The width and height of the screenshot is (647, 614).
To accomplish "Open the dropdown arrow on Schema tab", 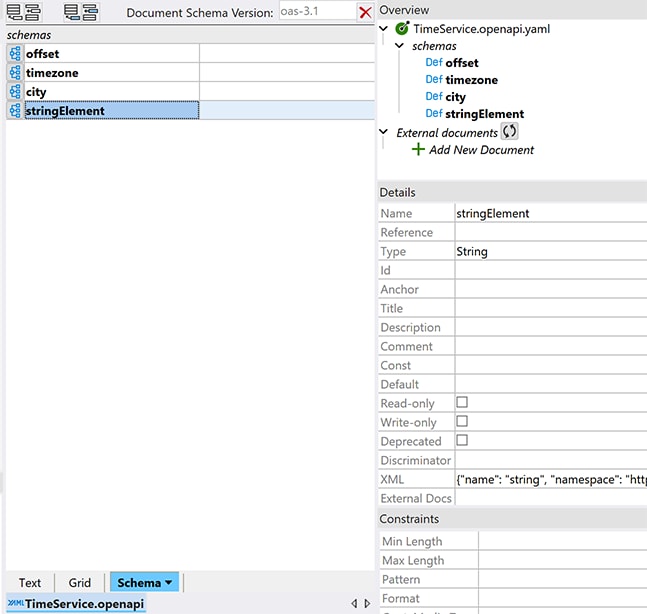I will 168,583.
